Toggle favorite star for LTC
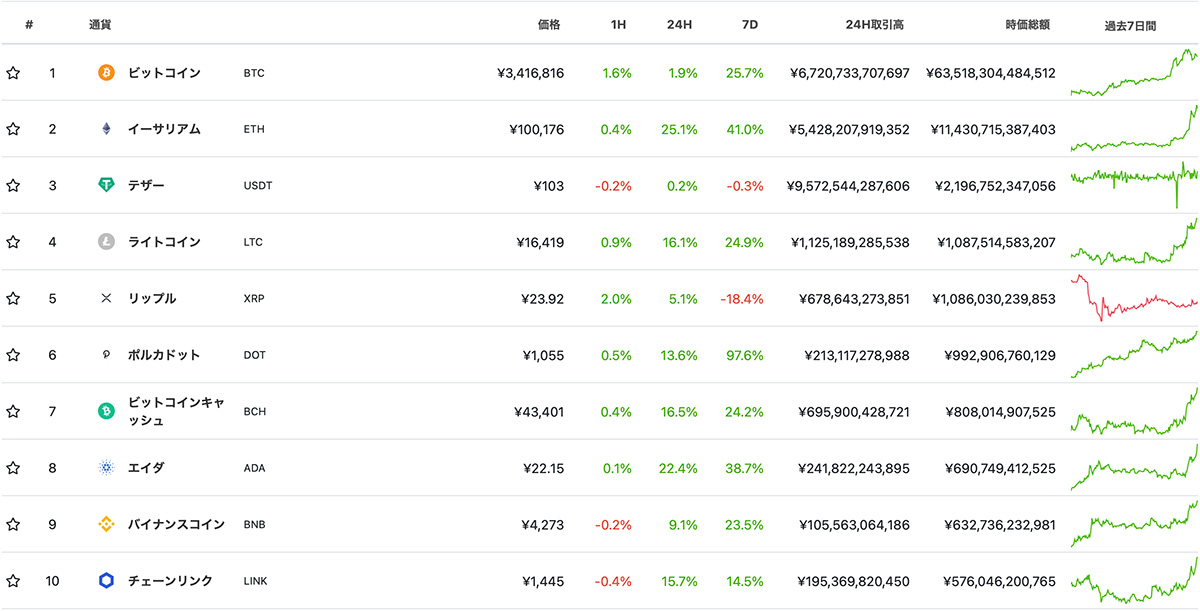The height and width of the screenshot is (611, 1200). [14, 242]
